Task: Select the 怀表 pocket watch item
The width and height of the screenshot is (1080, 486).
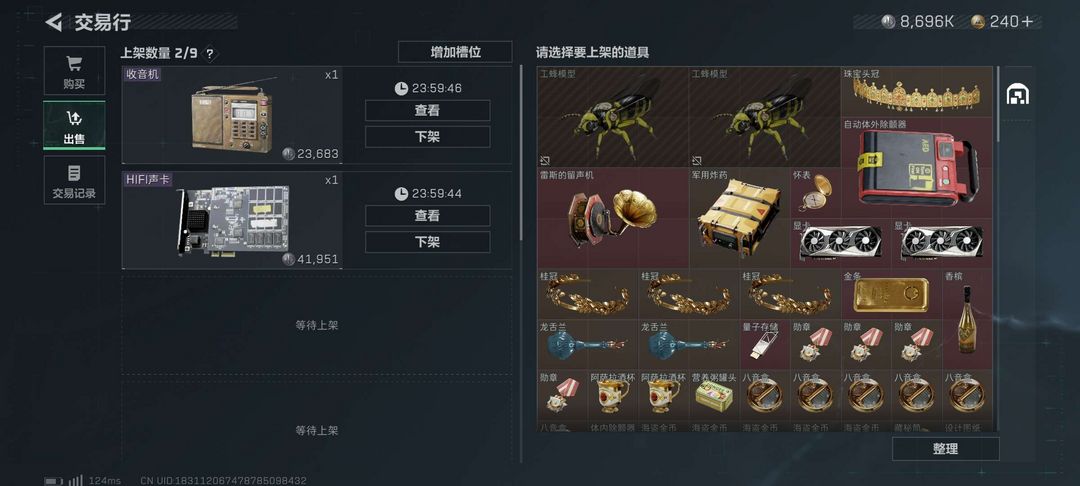Action: pyautogui.click(x=816, y=193)
